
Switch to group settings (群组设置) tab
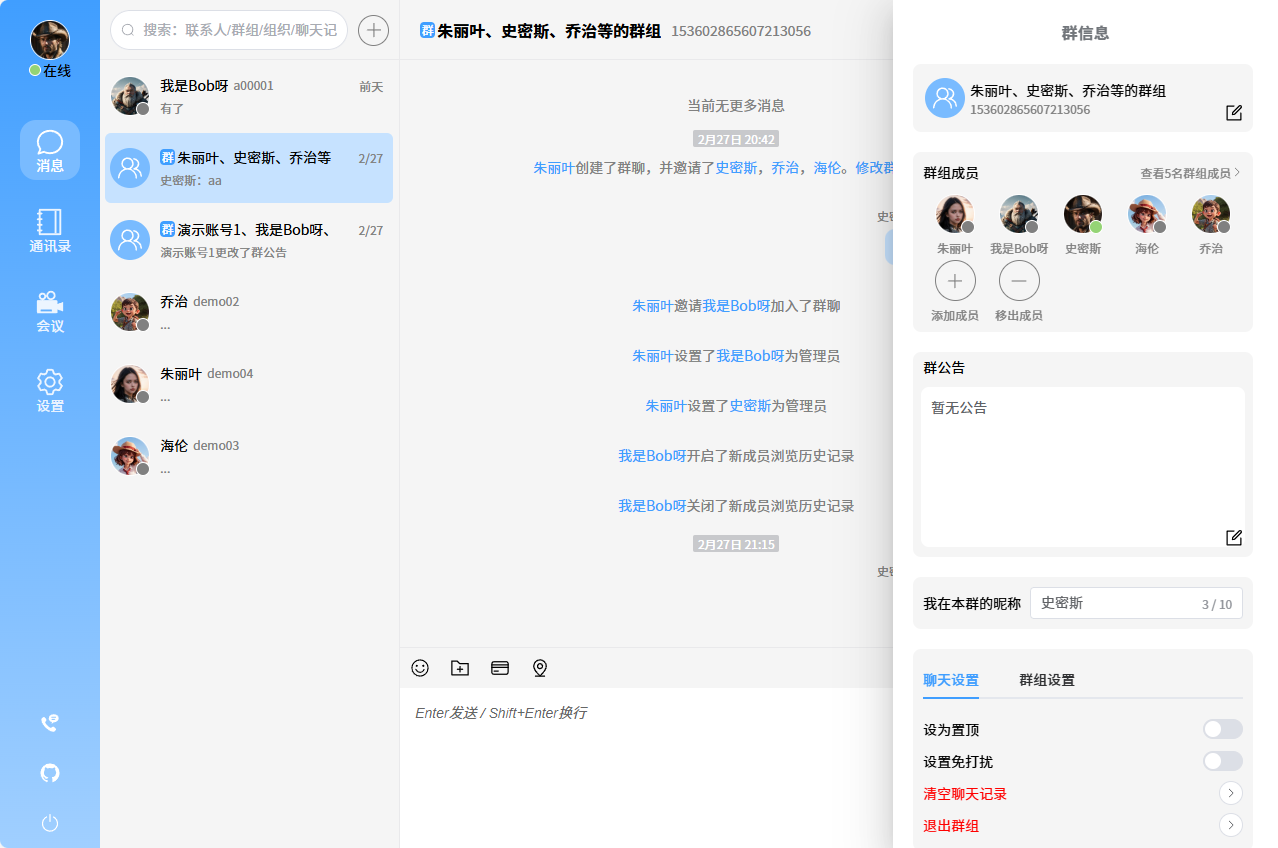point(1047,680)
